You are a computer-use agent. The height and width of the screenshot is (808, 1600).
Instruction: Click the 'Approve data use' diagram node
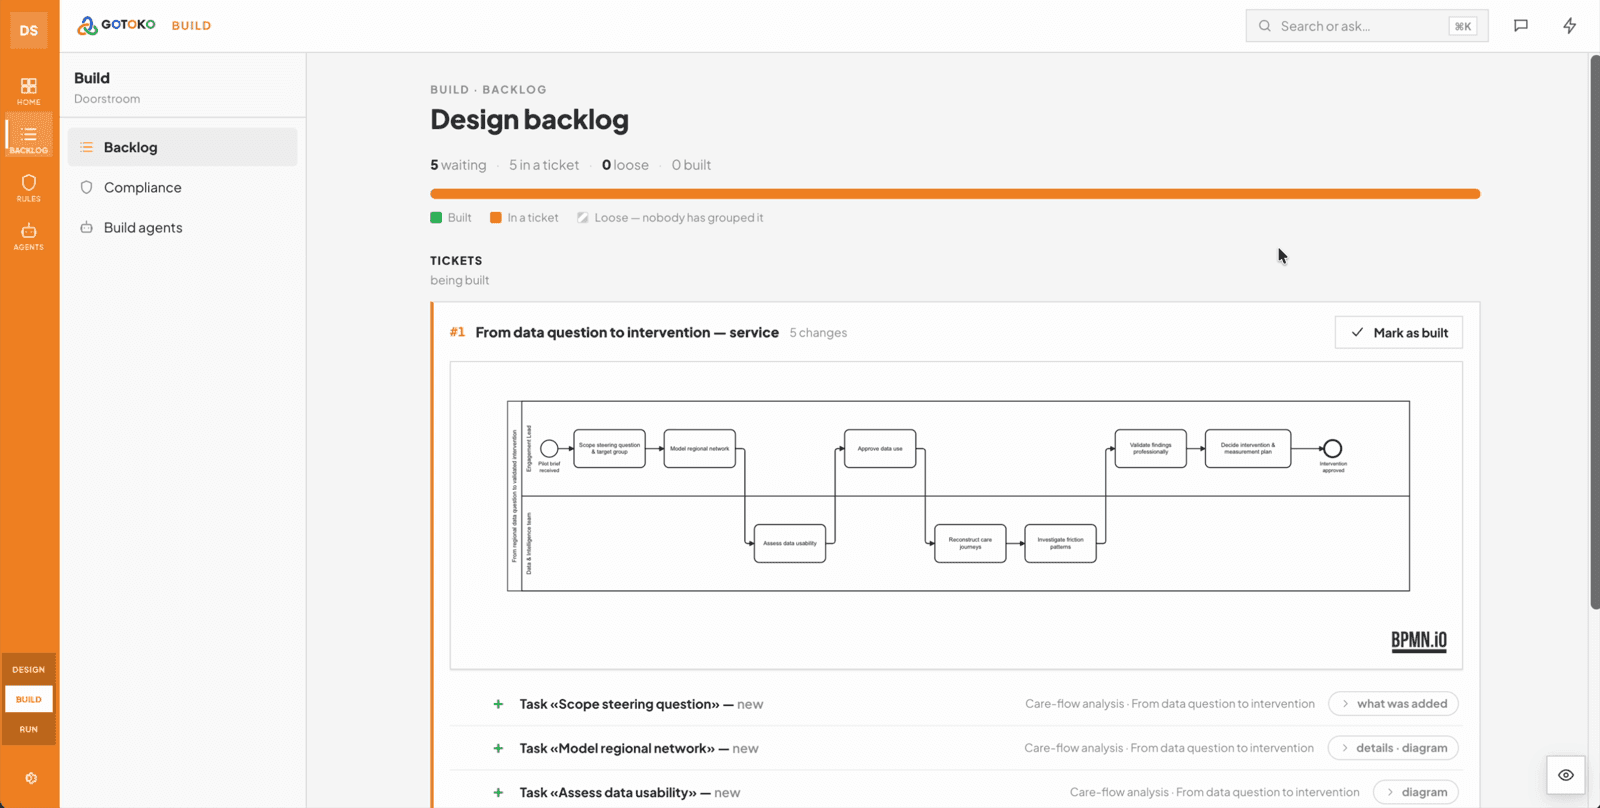pos(880,449)
